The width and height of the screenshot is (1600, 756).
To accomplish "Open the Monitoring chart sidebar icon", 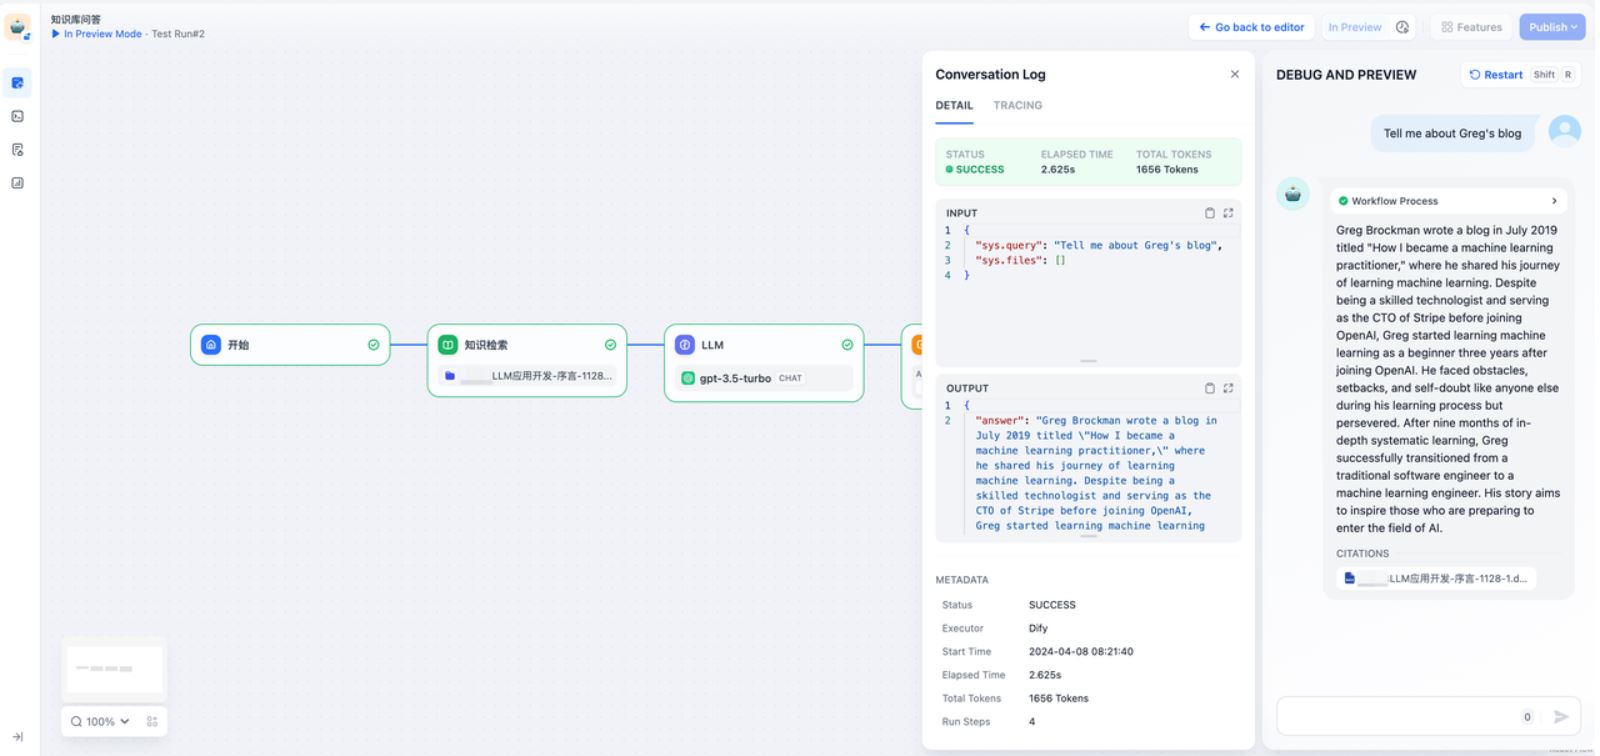I will (x=17, y=183).
